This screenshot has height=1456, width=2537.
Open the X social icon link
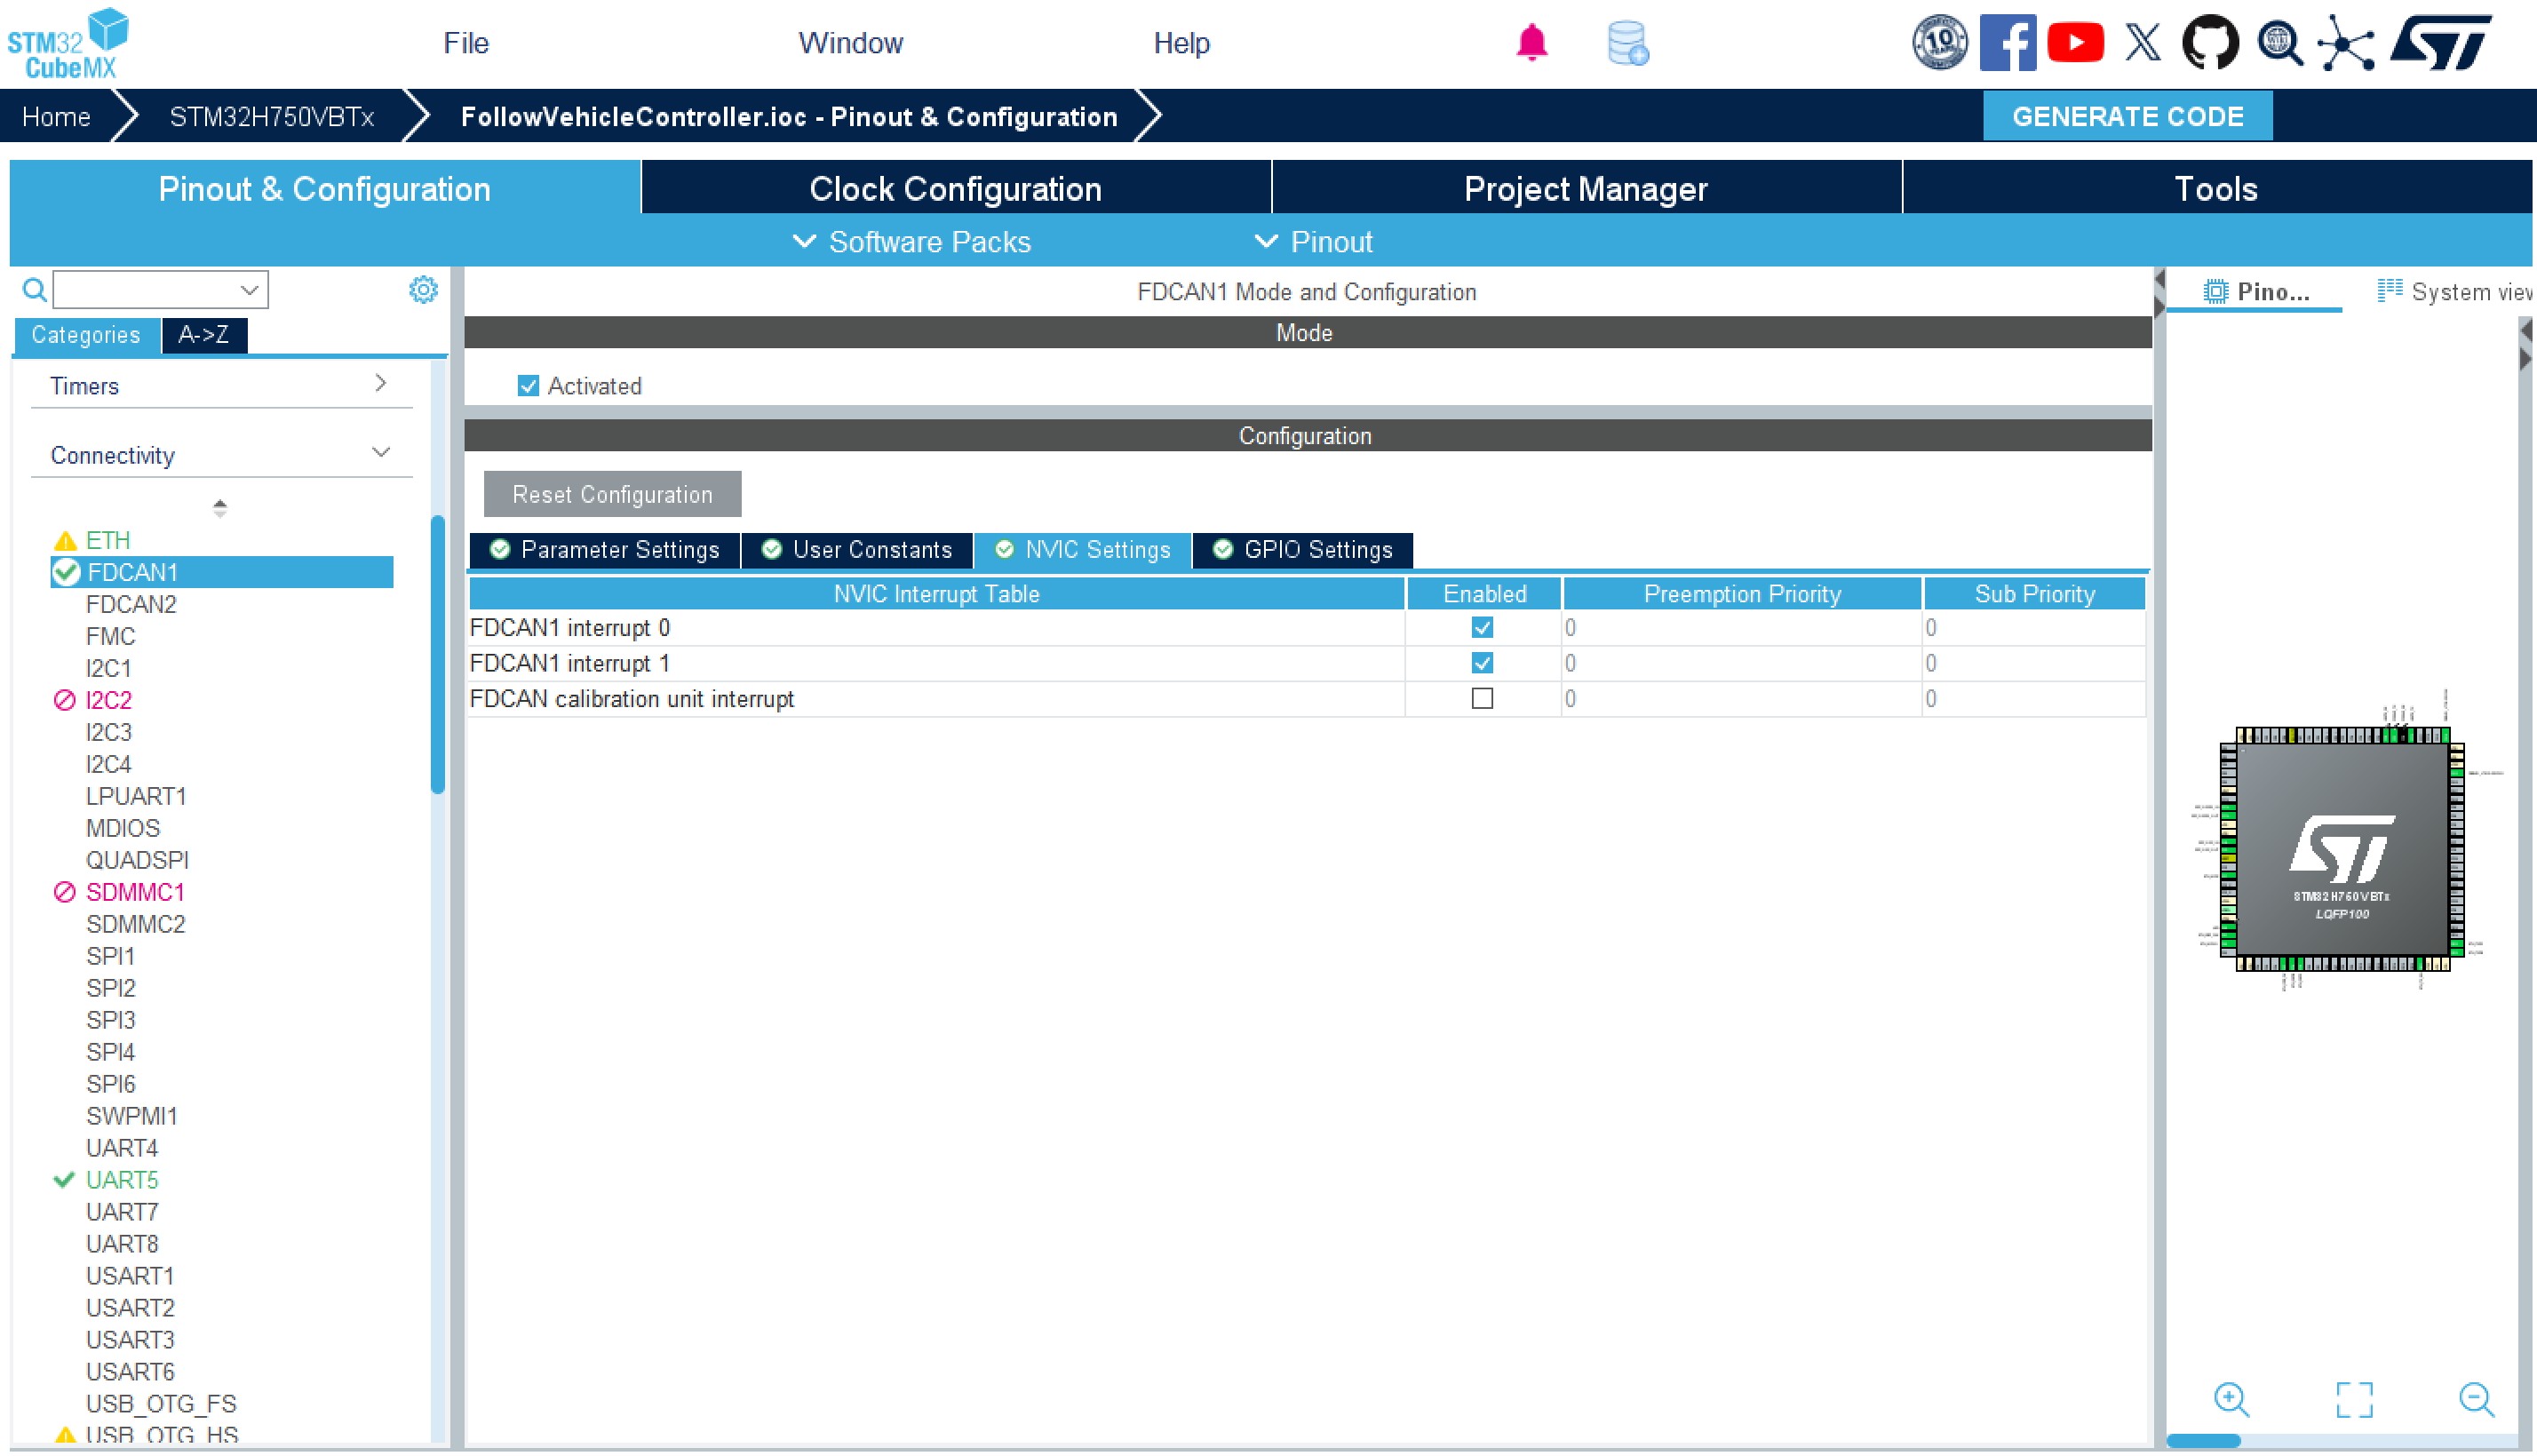tap(2142, 42)
